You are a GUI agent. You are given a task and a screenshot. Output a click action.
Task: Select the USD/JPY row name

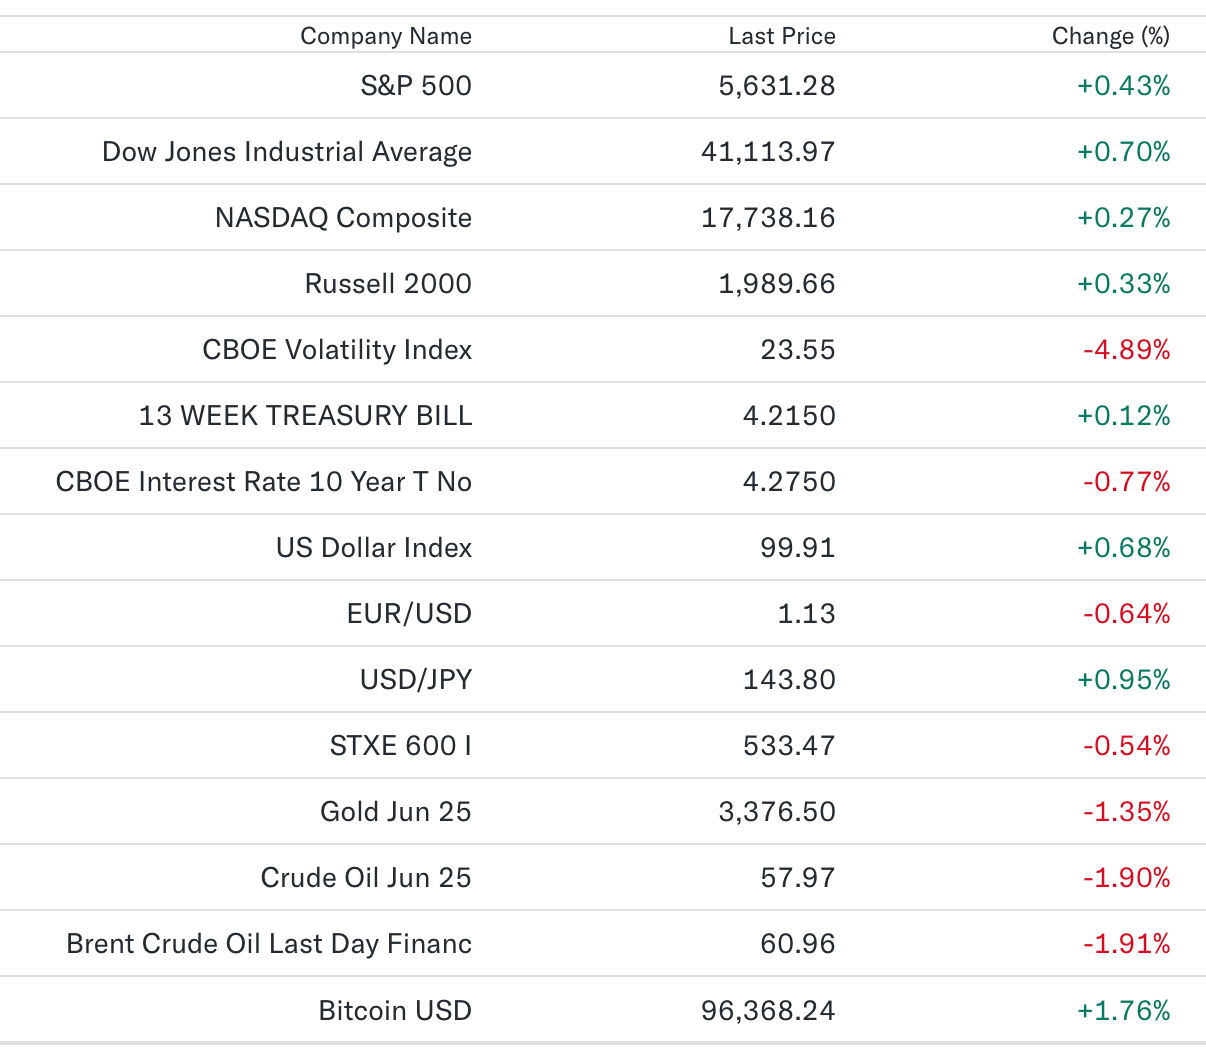point(416,680)
